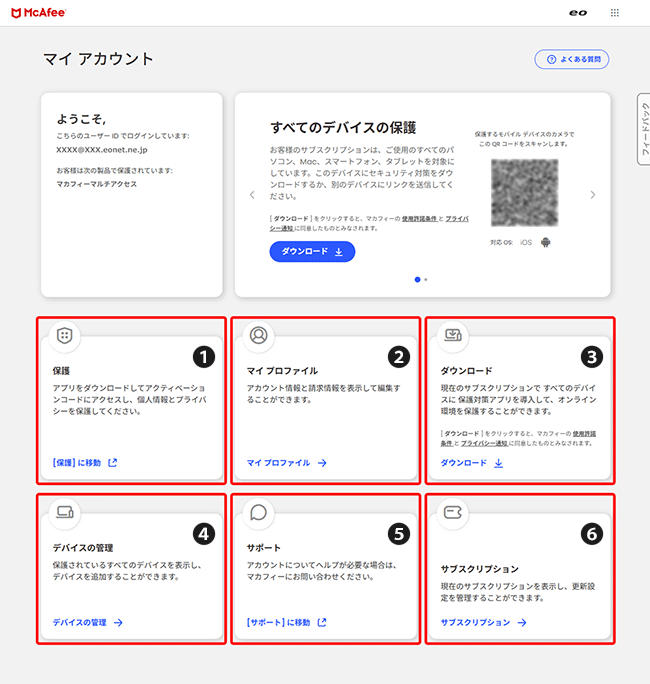Click external link icon beside [保護]に移動

[x=113, y=463]
